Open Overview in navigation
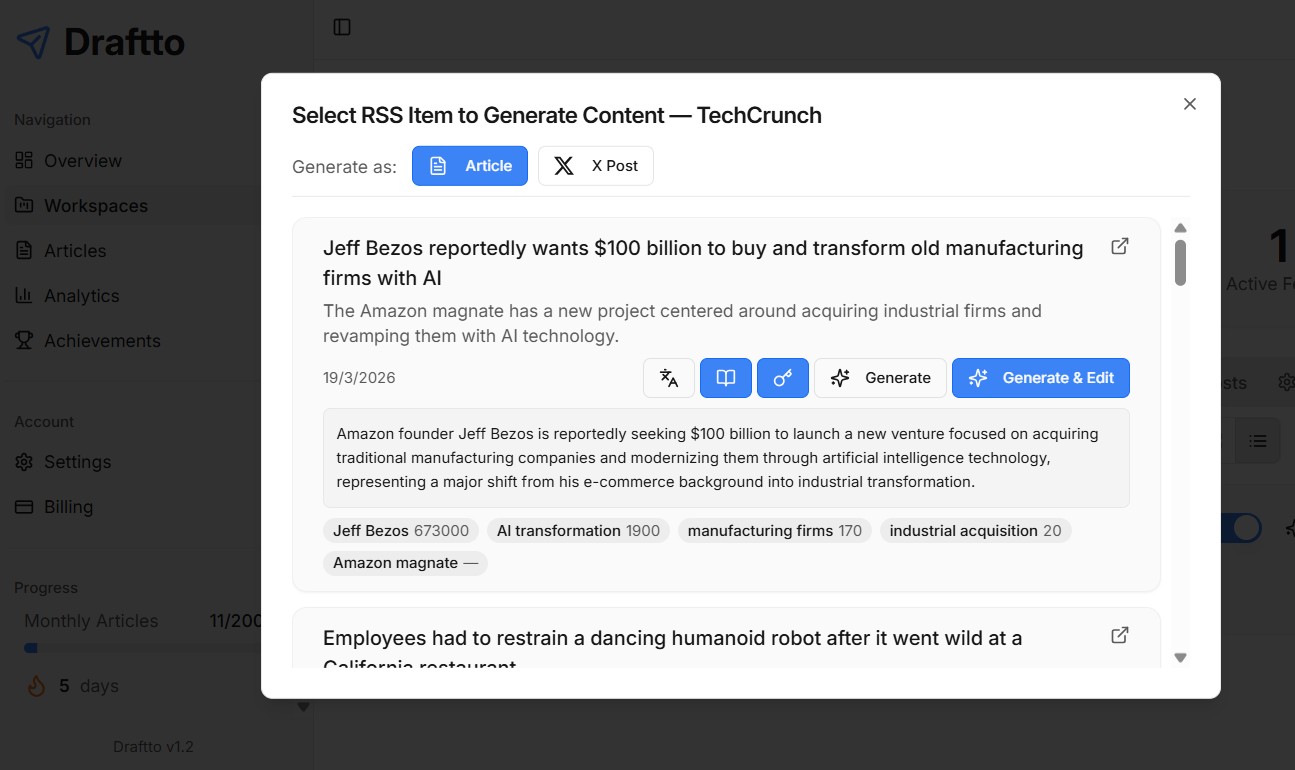 [82, 161]
